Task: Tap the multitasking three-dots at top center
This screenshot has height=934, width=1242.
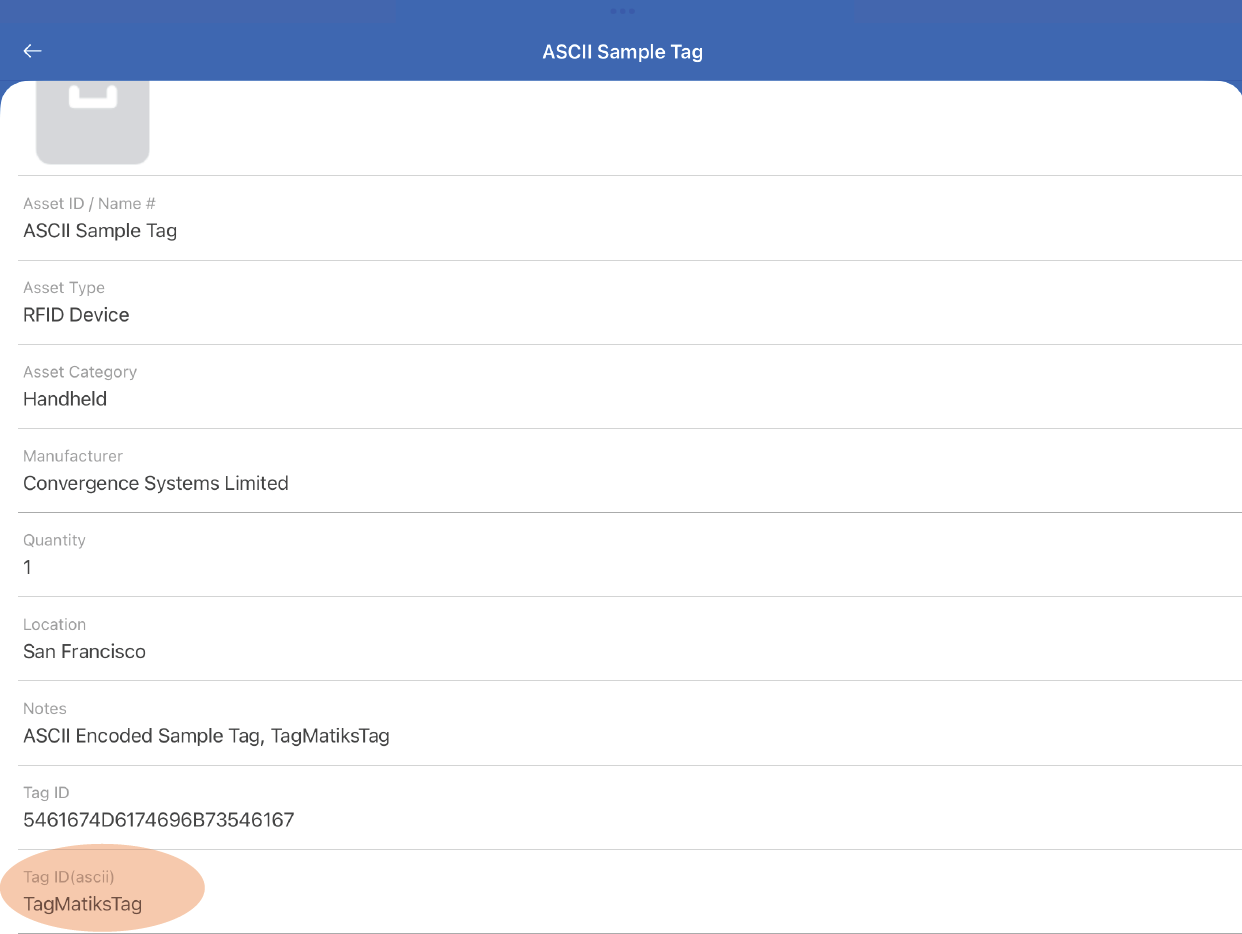Action: pyautogui.click(x=622, y=11)
